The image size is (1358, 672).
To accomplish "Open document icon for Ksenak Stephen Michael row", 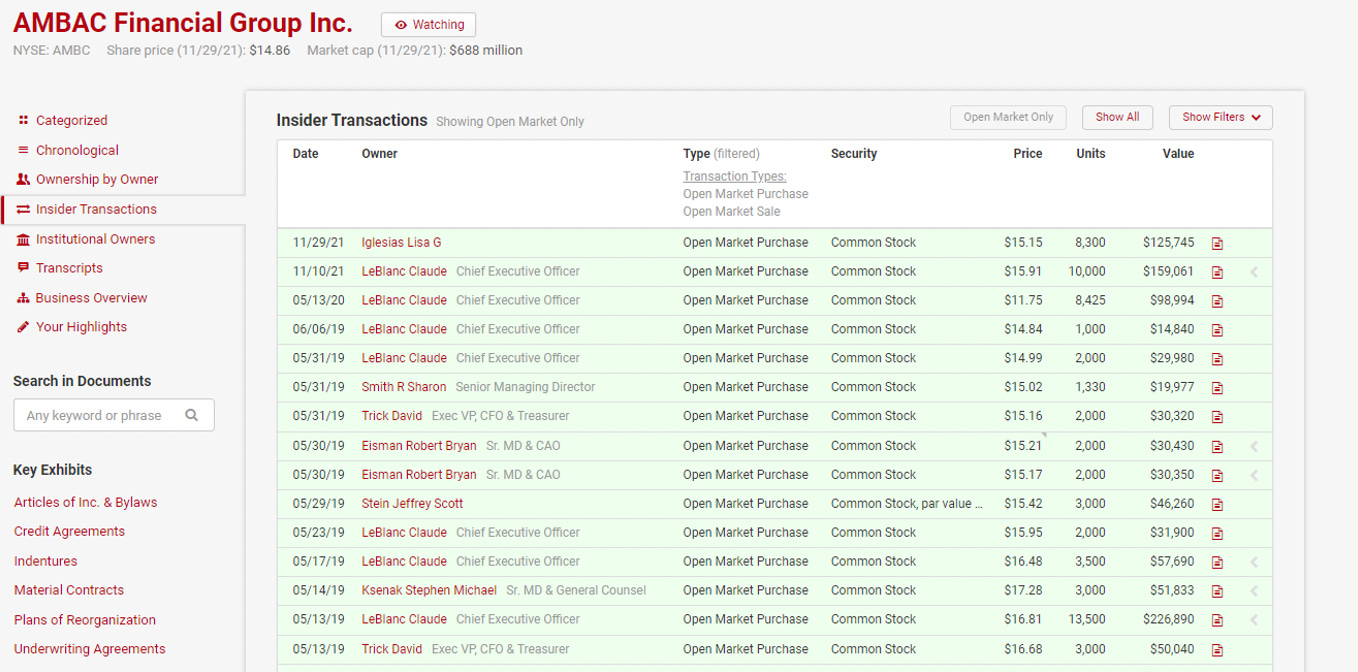I will (1217, 592).
